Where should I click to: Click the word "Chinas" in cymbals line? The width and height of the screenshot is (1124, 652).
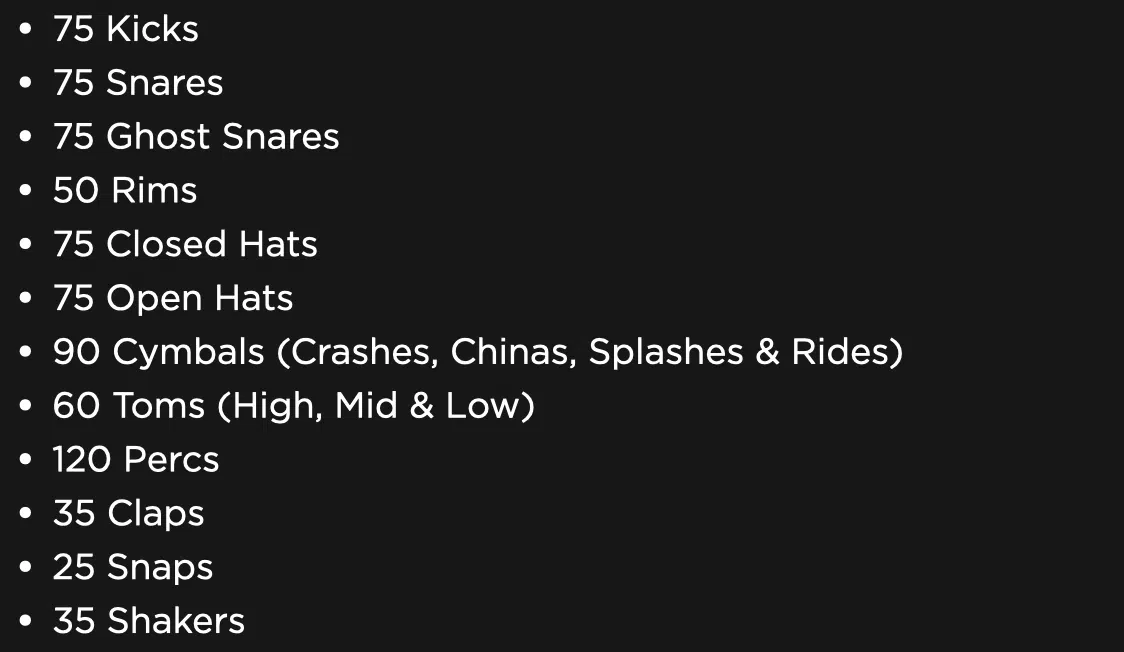513,352
